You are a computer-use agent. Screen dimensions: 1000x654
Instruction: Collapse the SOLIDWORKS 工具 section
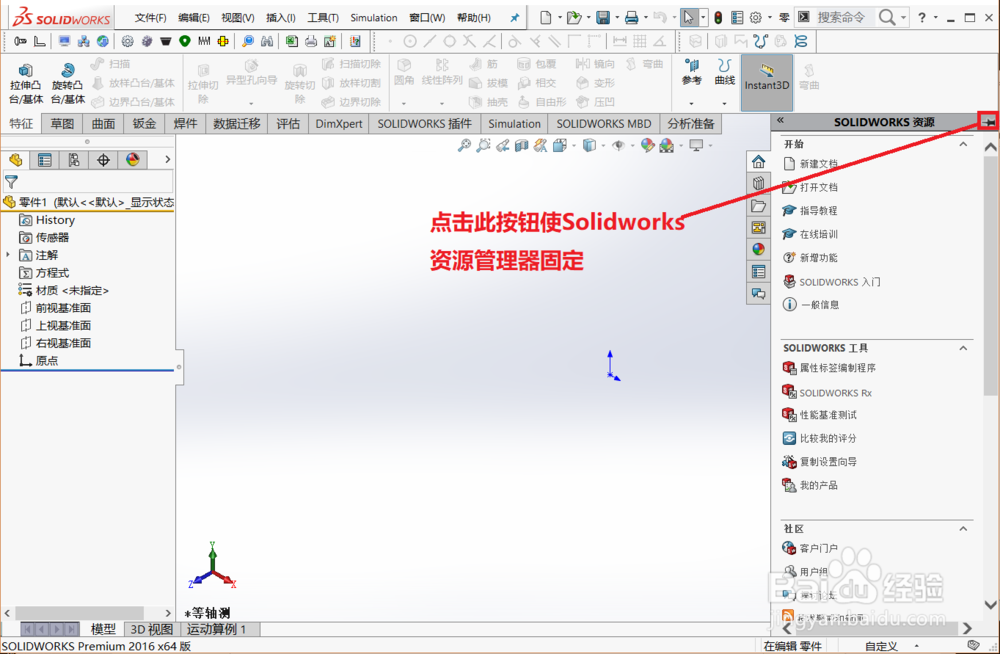[x=963, y=348]
